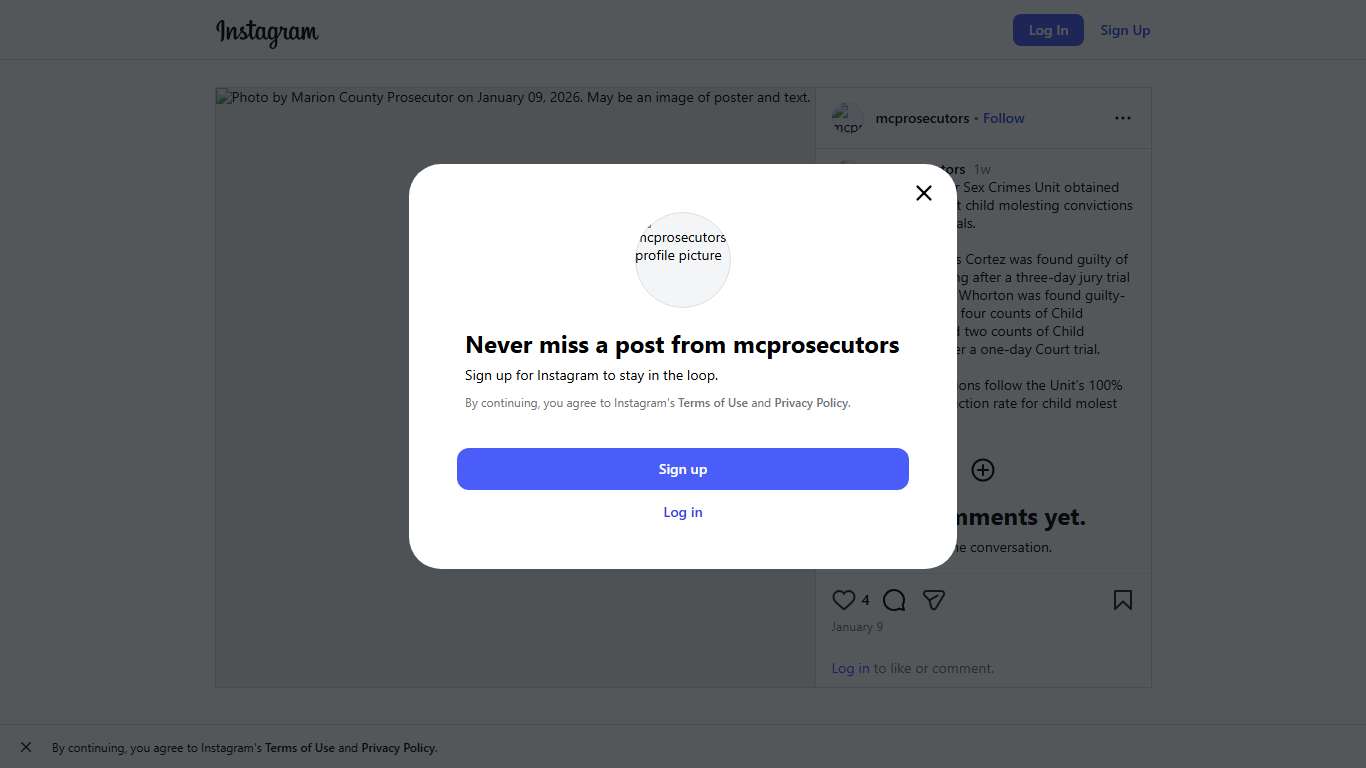Open comments via speech bubble icon
The image size is (1366, 768).
pos(894,600)
